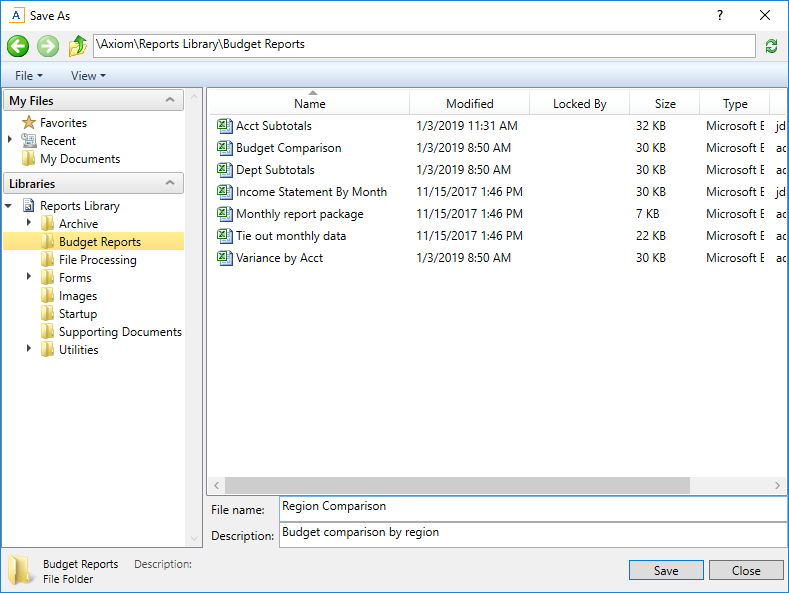Open the File menu
The width and height of the screenshot is (789, 593).
(28, 76)
